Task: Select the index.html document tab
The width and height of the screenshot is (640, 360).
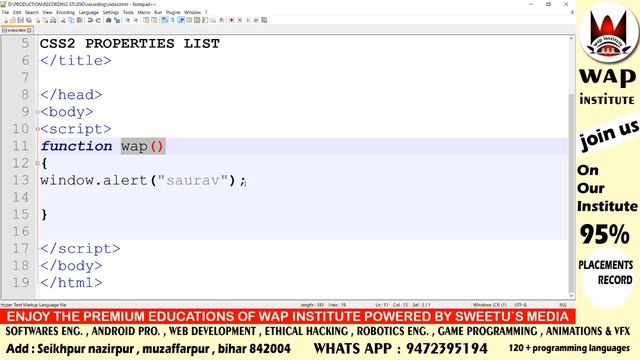Action: tap(16, 30)
